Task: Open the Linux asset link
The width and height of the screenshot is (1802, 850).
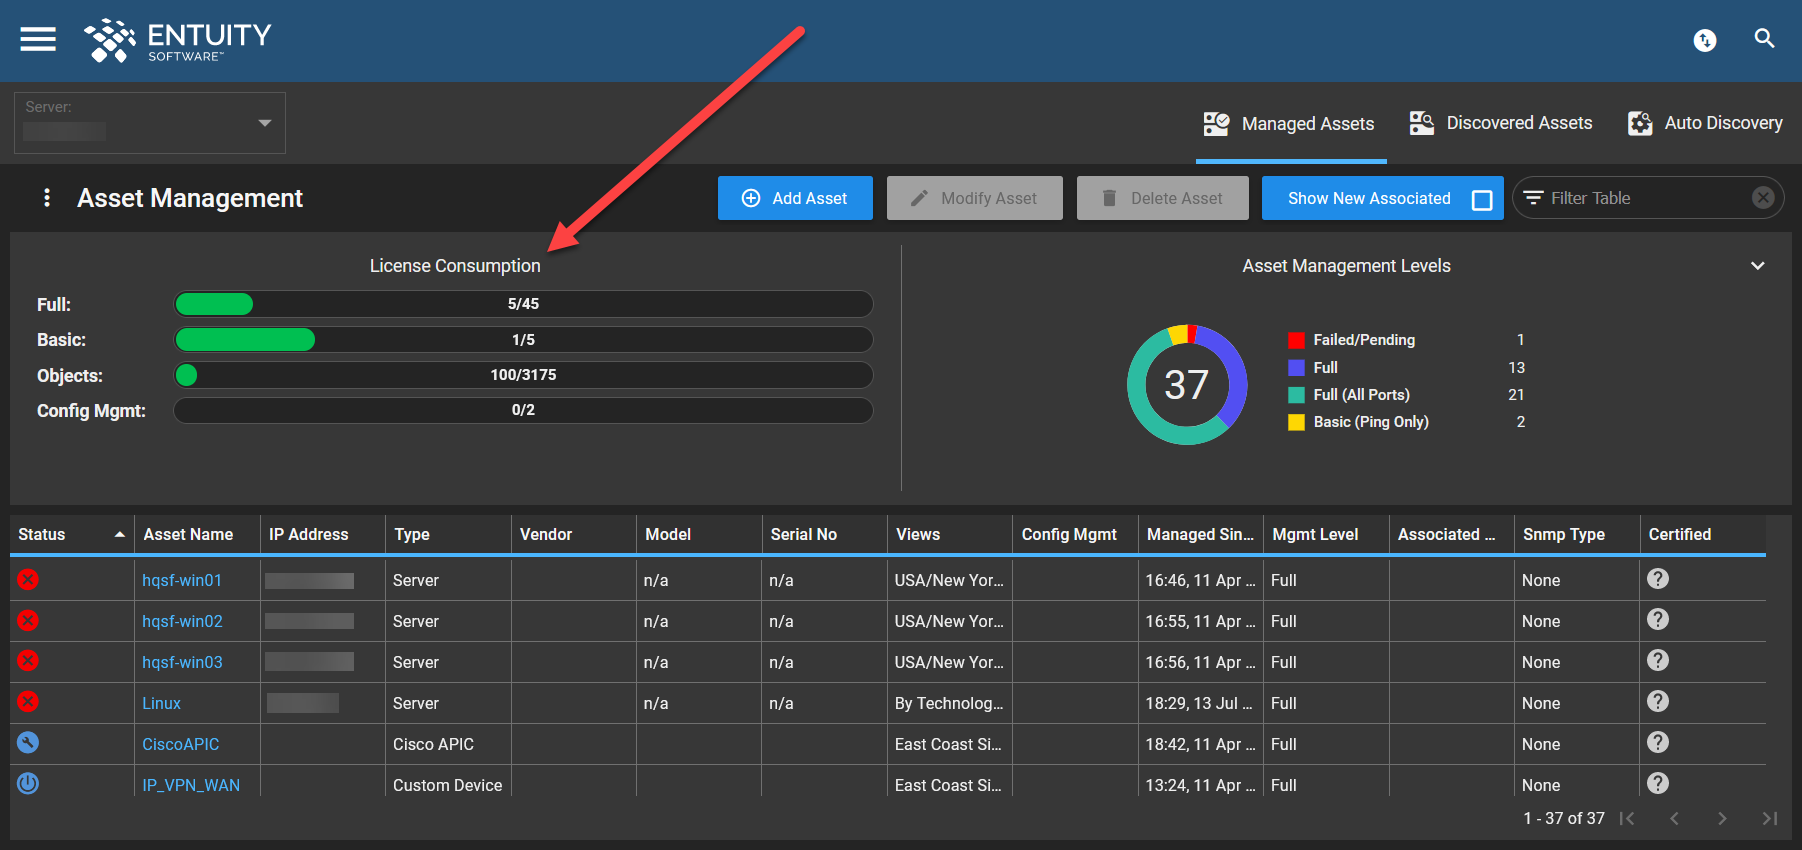Action: [x=161, y=703]
